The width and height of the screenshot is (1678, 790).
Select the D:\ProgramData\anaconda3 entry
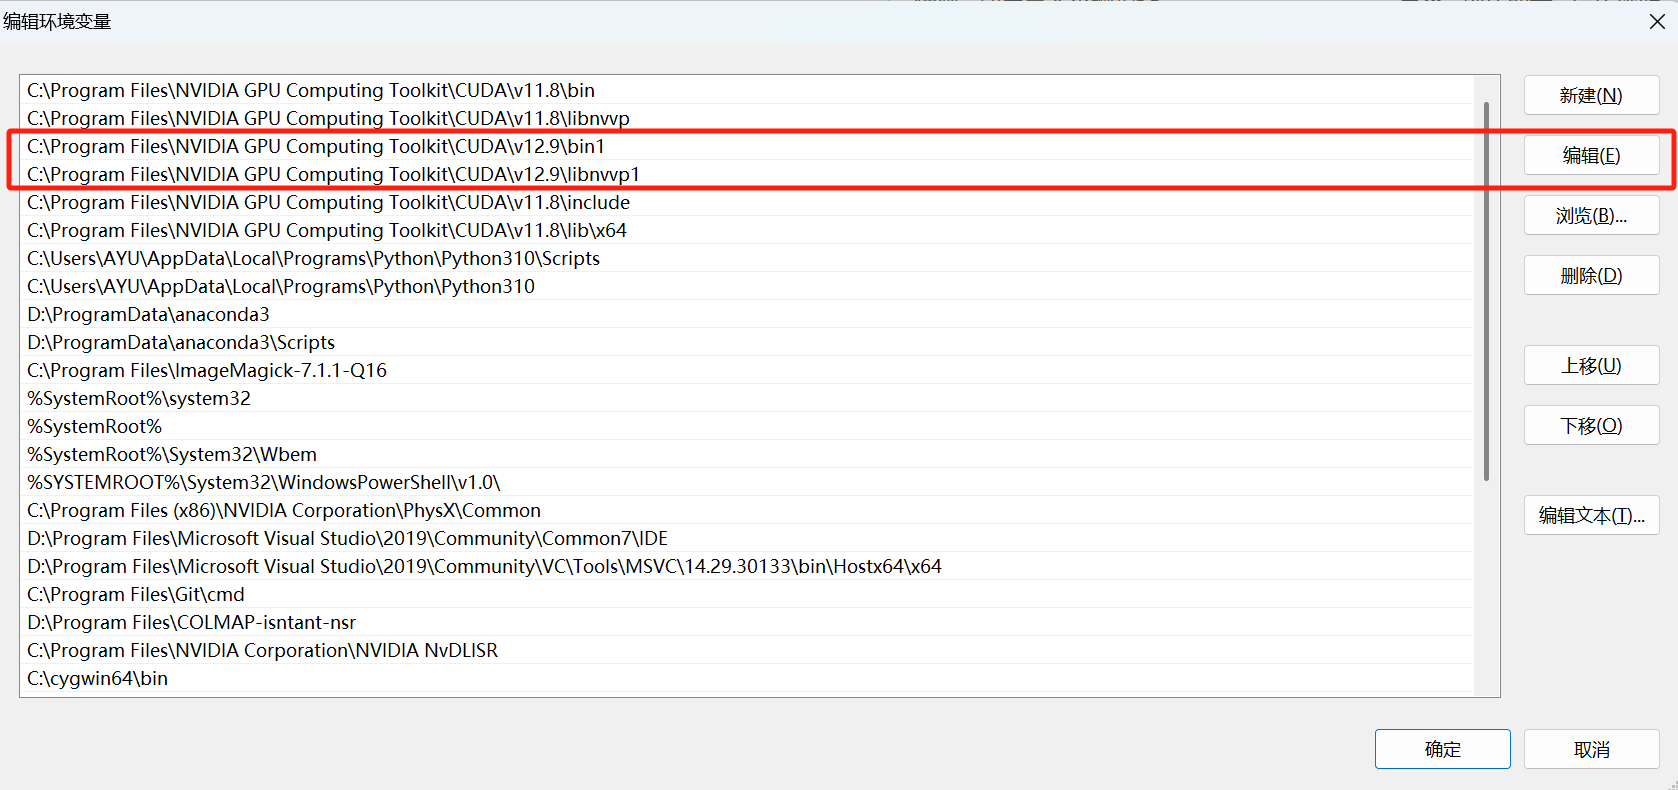(x=747, y=314)
